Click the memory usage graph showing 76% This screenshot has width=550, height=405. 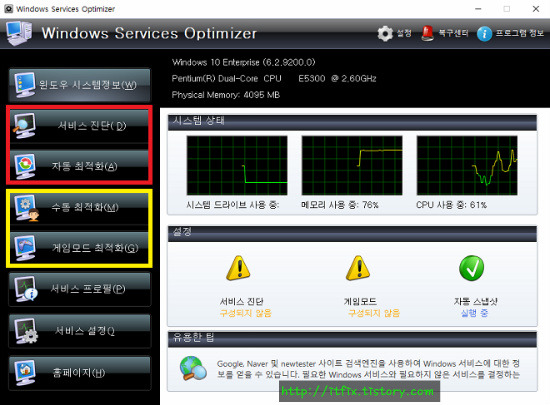coord(352,166)
